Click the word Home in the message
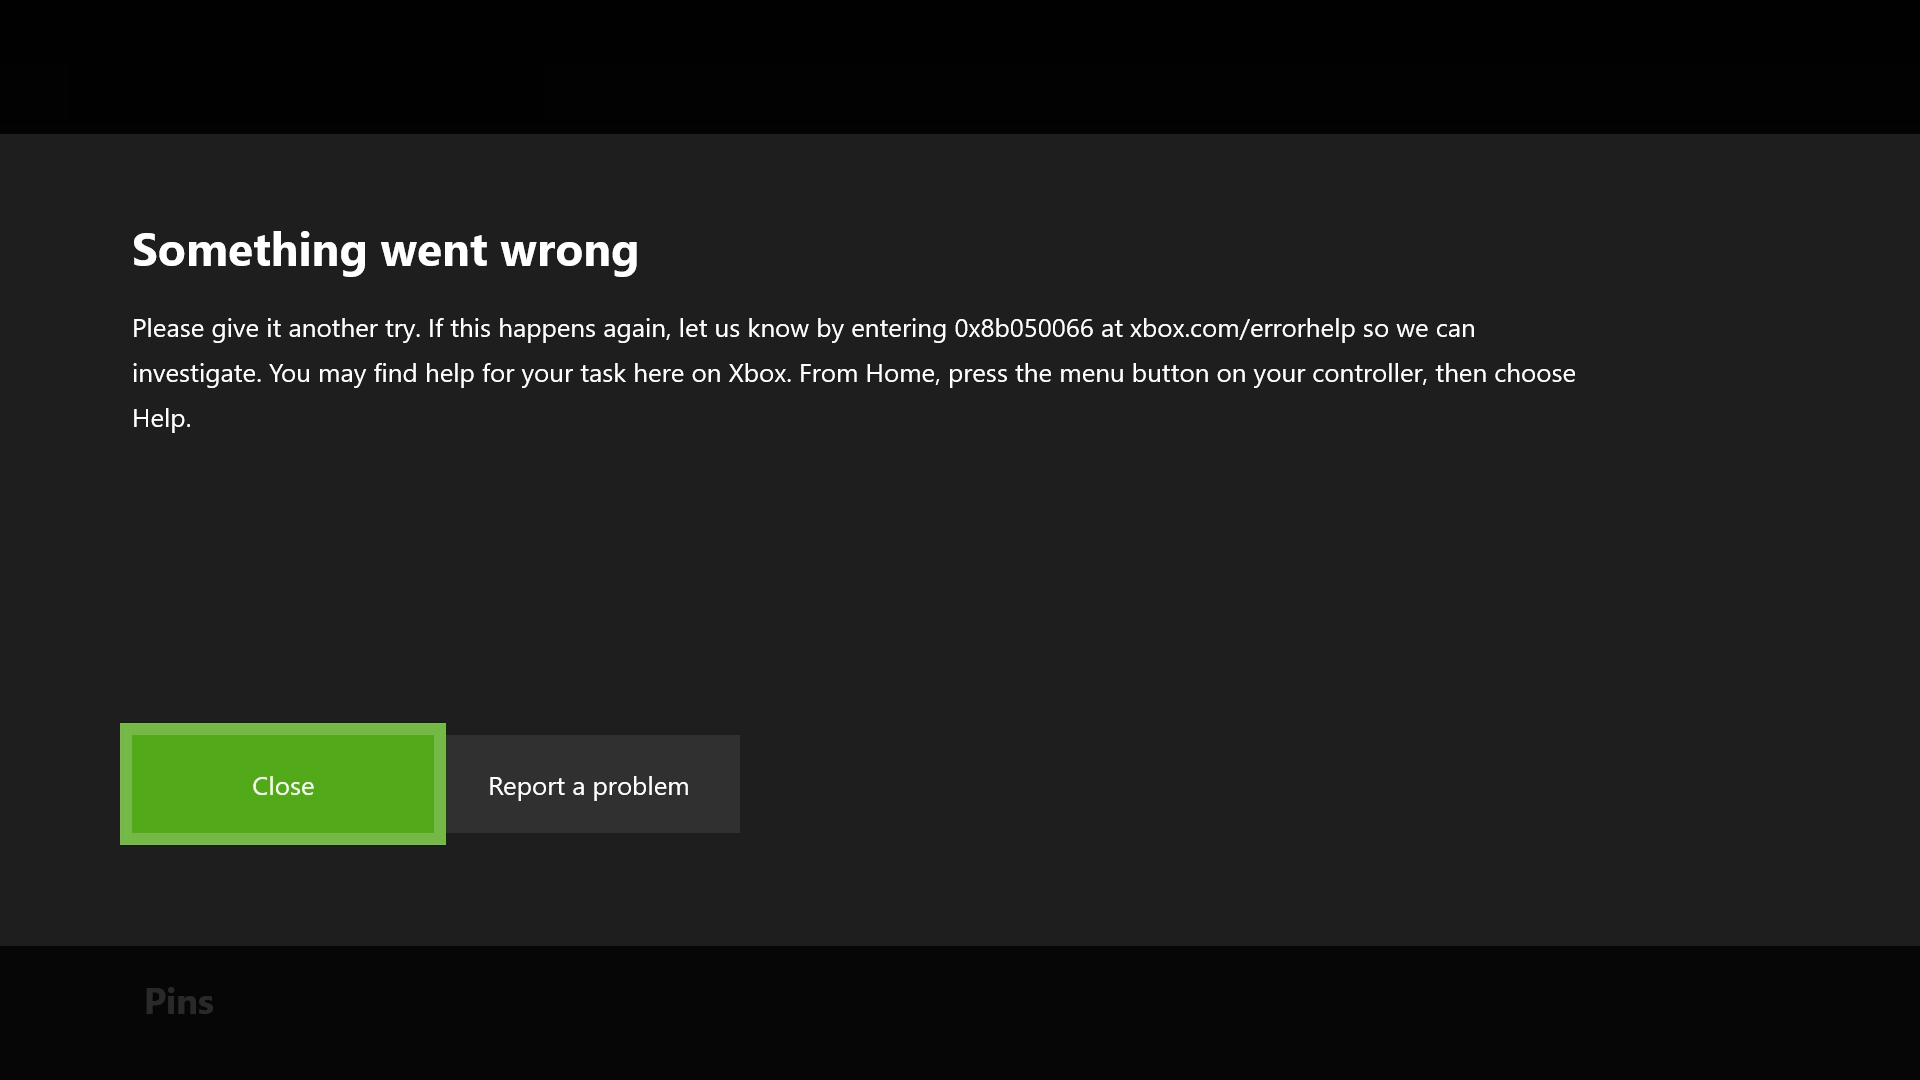The image size is (1920, 1080). (x=900, y=374)
